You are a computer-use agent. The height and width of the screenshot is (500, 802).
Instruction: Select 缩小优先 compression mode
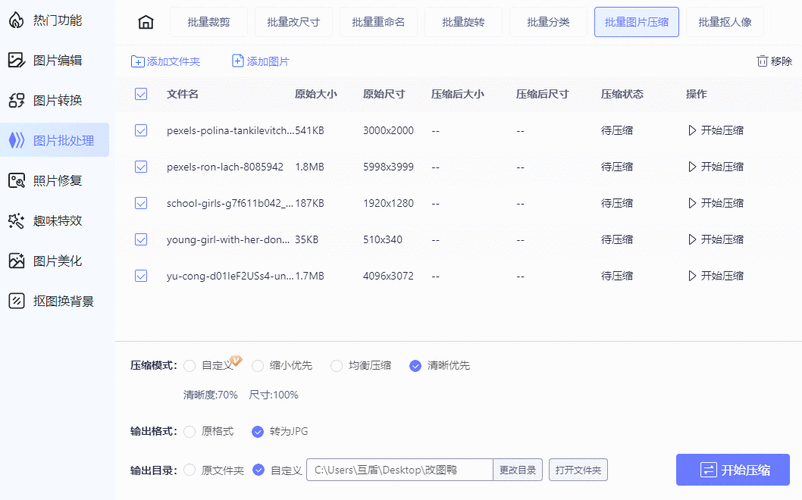258,366
